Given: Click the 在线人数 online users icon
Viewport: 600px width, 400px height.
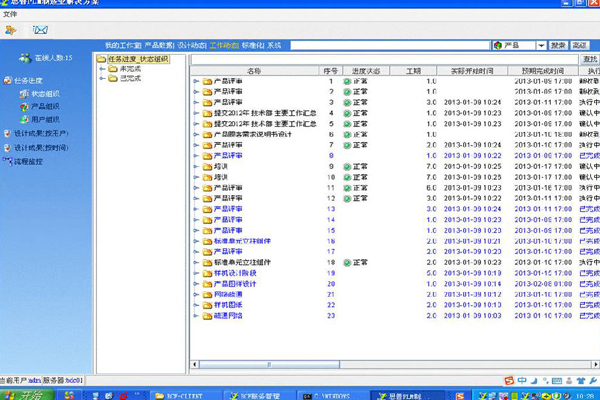Looking at the screenshot, I should tap(25, 58).
